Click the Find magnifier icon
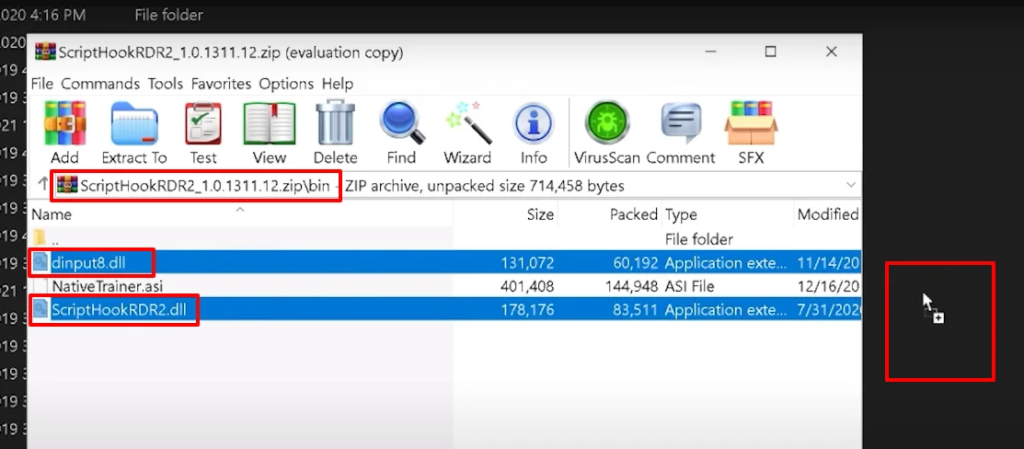The width and height of the screenshot is (1024, 449). (401, 123)
